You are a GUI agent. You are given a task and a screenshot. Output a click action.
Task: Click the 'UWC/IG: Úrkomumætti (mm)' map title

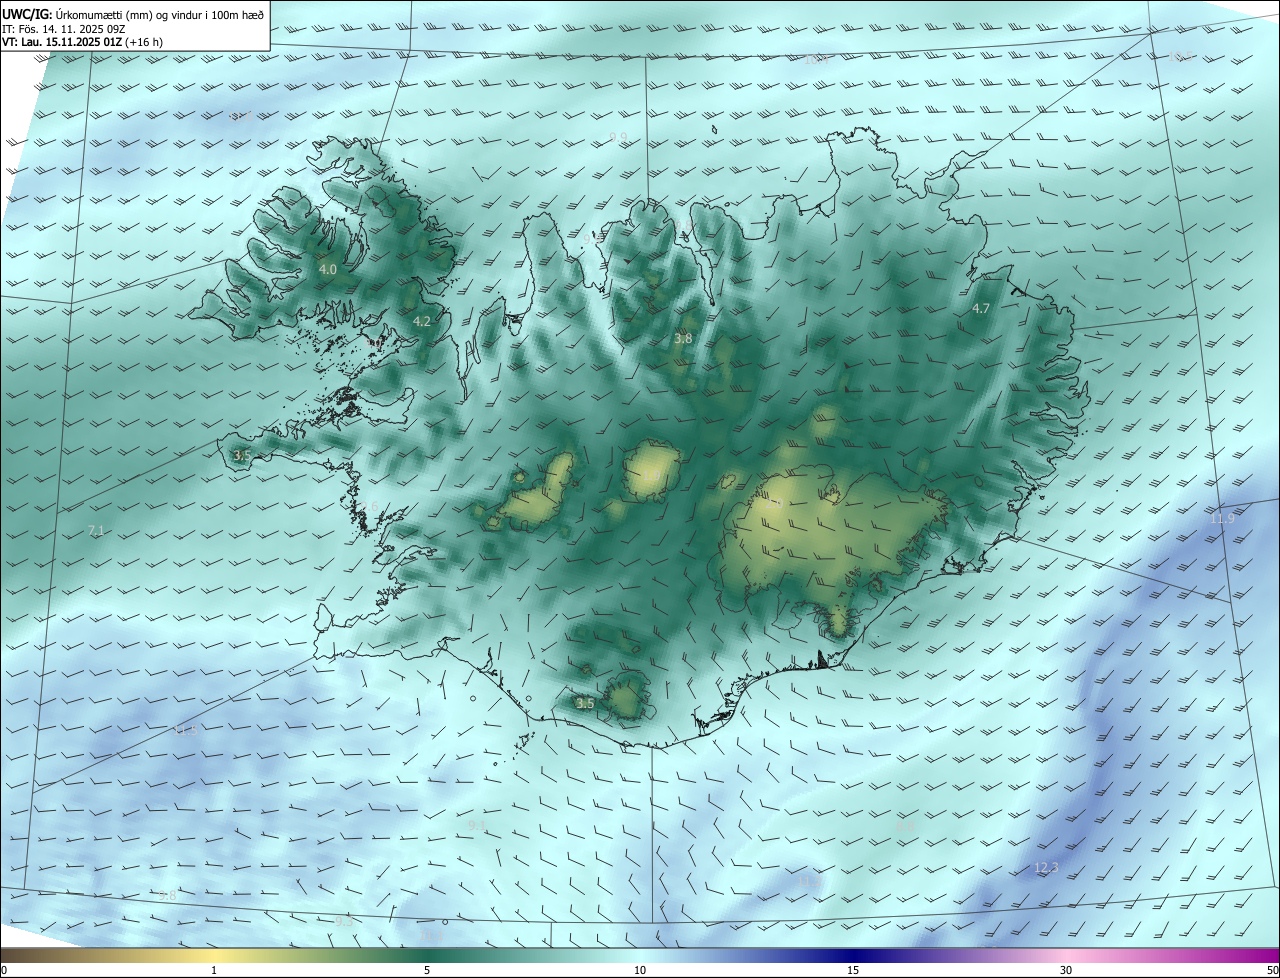click(133, 14)
